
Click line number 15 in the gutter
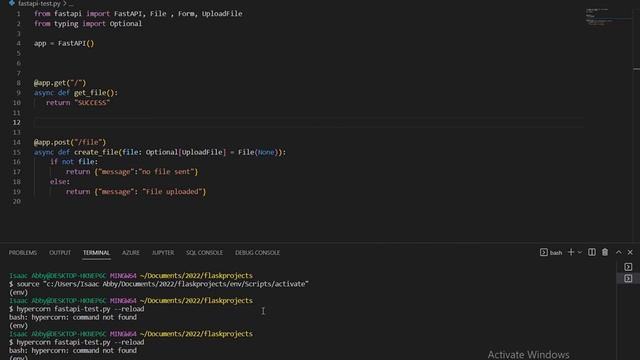[x=16, y=152]
